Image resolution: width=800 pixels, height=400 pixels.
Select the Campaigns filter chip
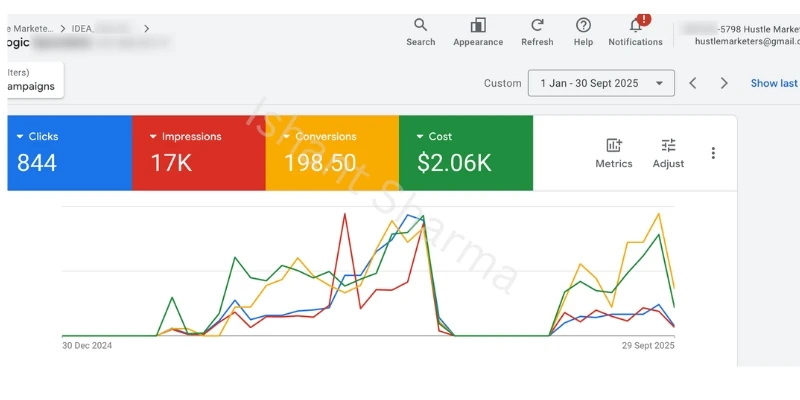tap(30, 86)
